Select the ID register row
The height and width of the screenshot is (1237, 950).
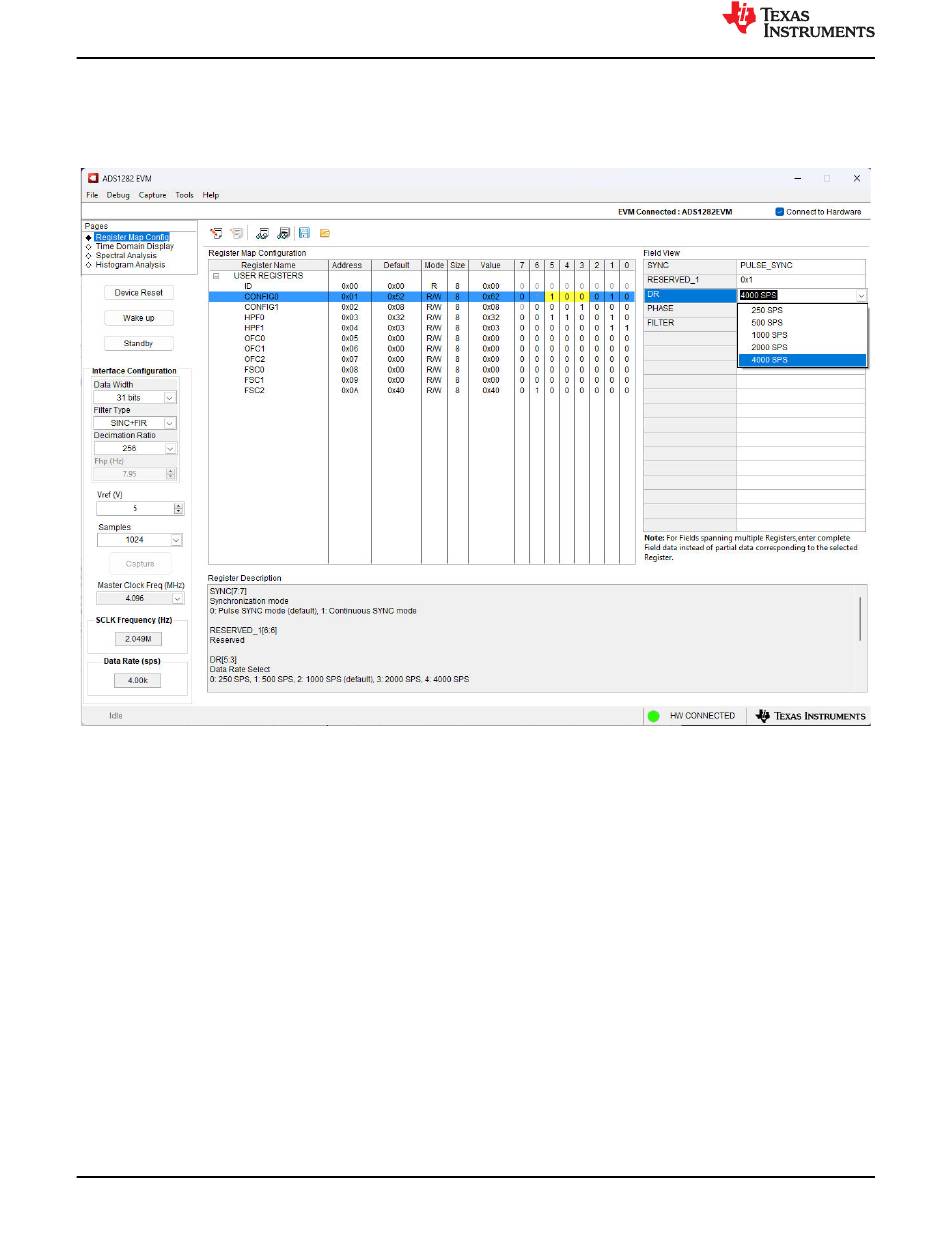(421, 286)
